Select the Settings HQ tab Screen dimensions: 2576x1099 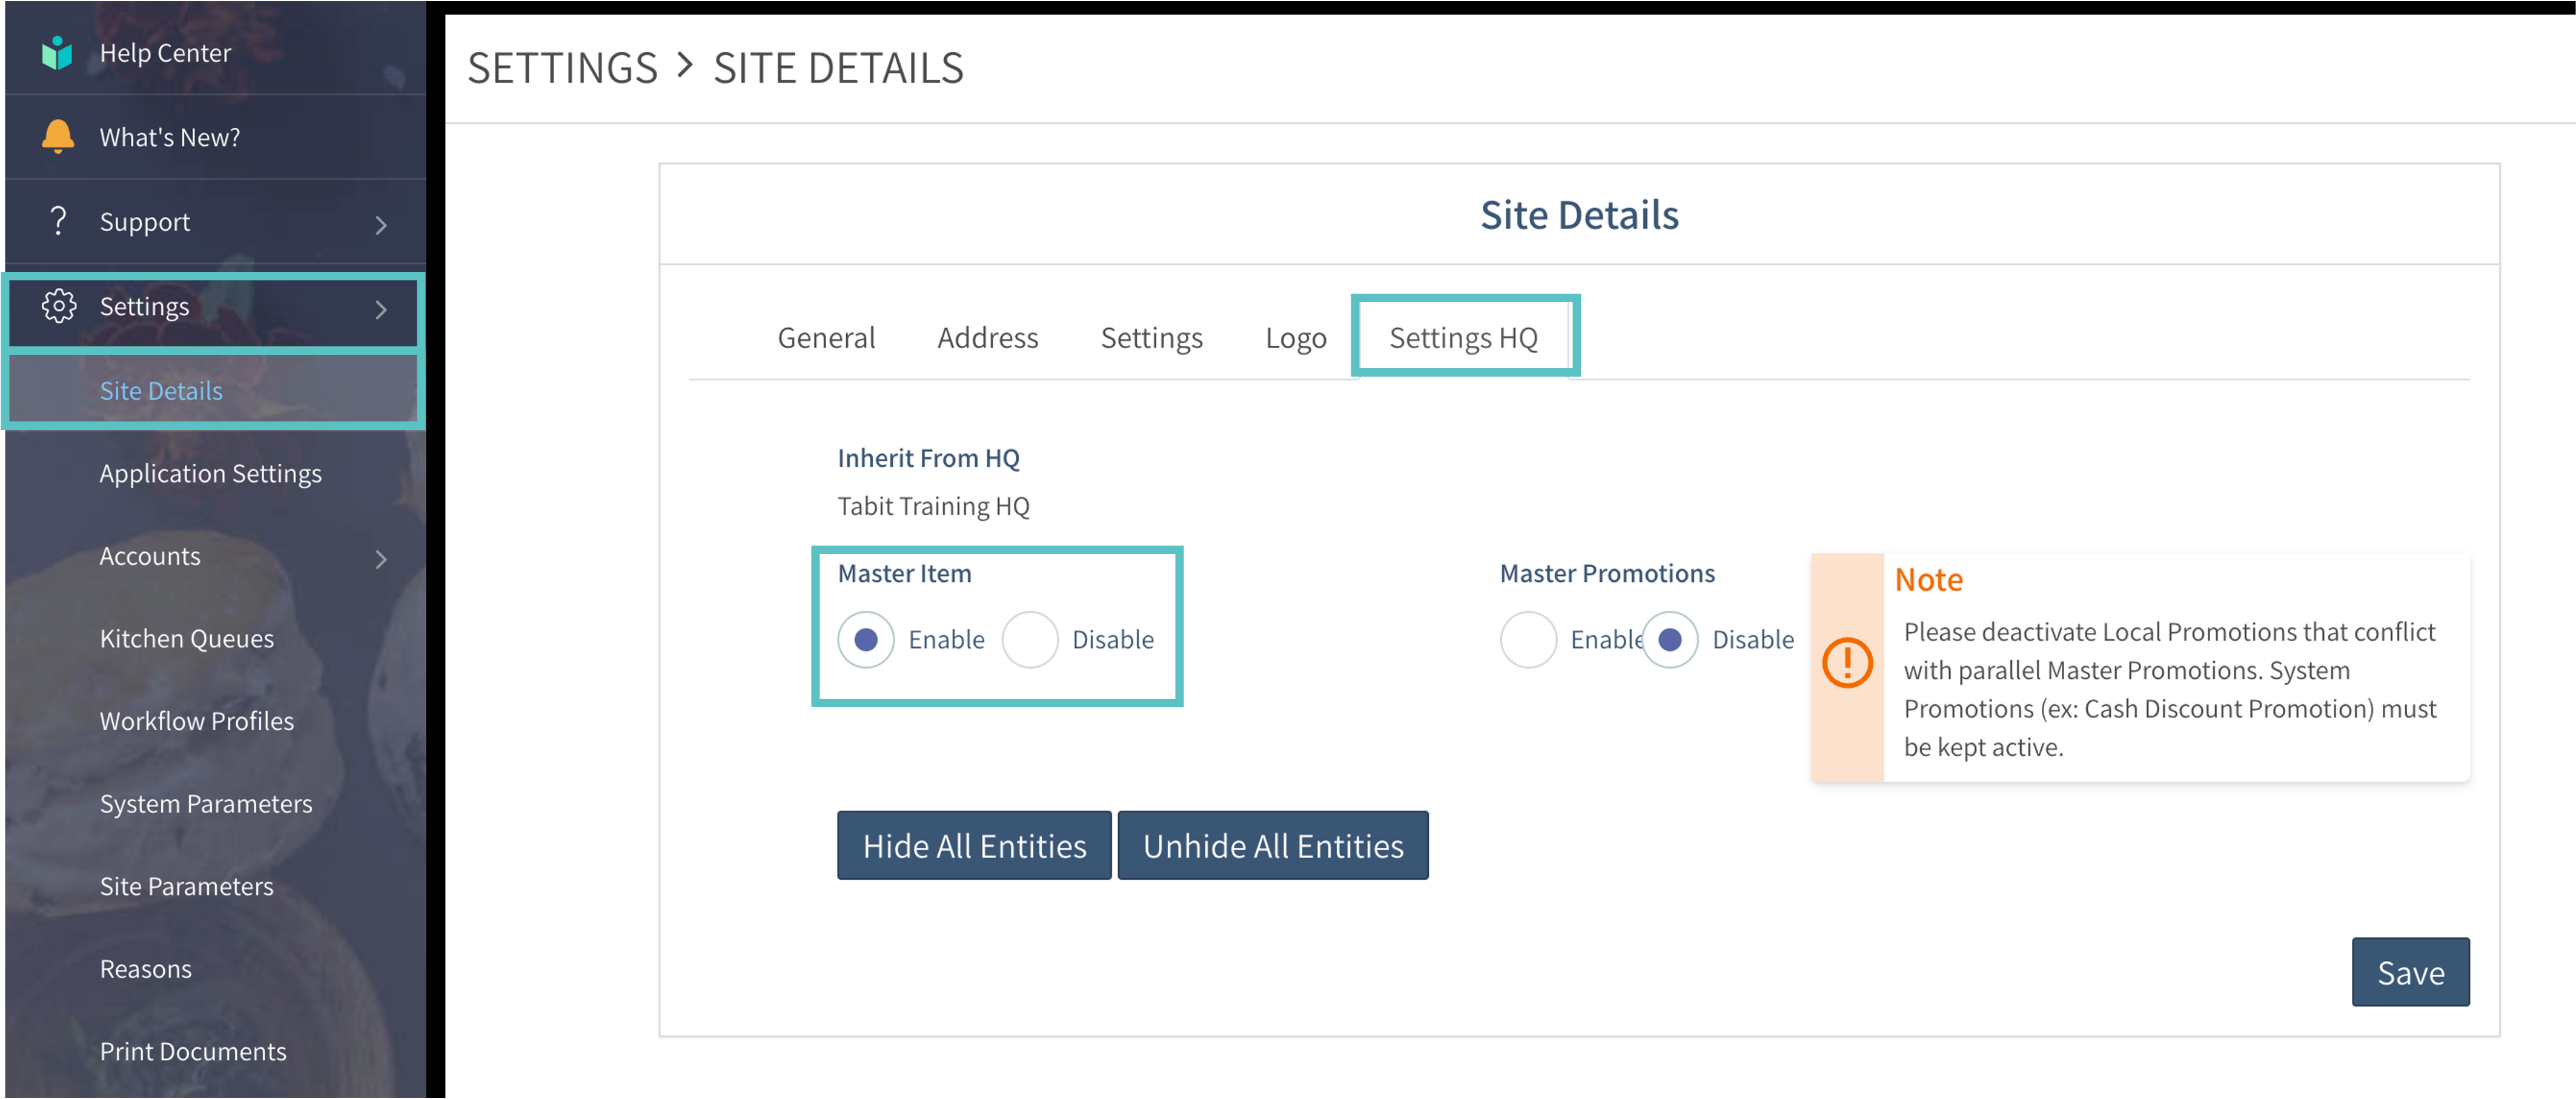coord(1463,338)
